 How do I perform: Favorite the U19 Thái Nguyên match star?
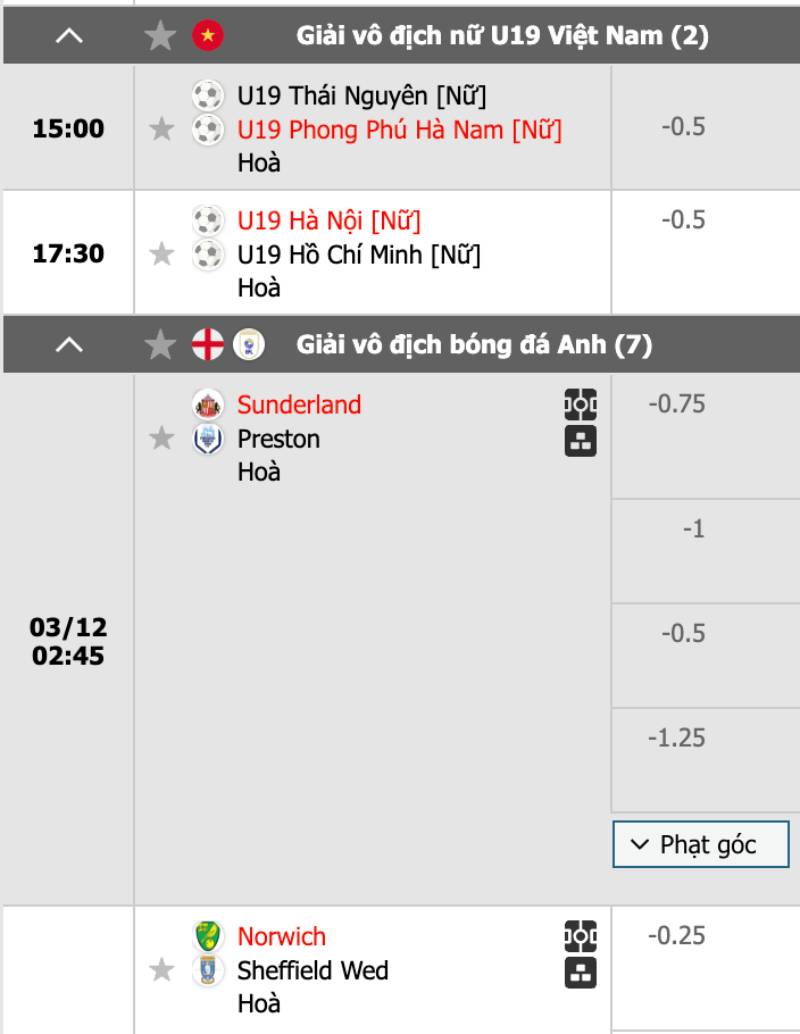point(161,129)
